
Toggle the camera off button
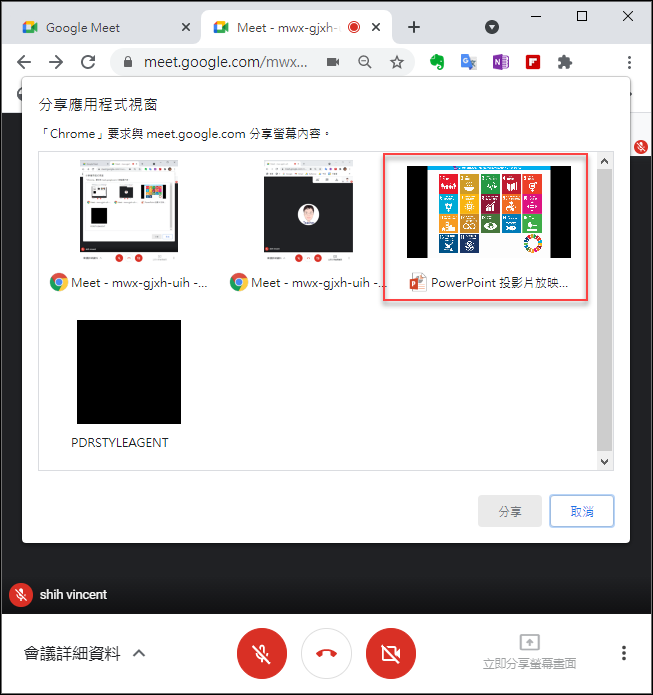(x=391, y=653)
